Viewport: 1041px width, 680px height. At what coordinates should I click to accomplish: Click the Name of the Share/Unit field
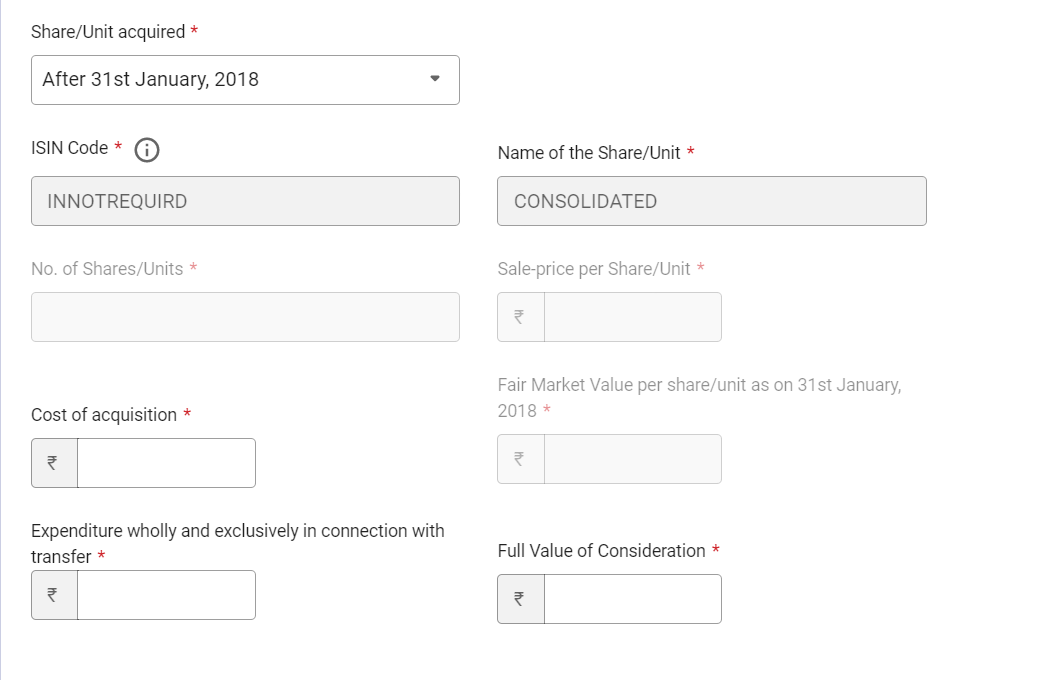tap(712, 201)
